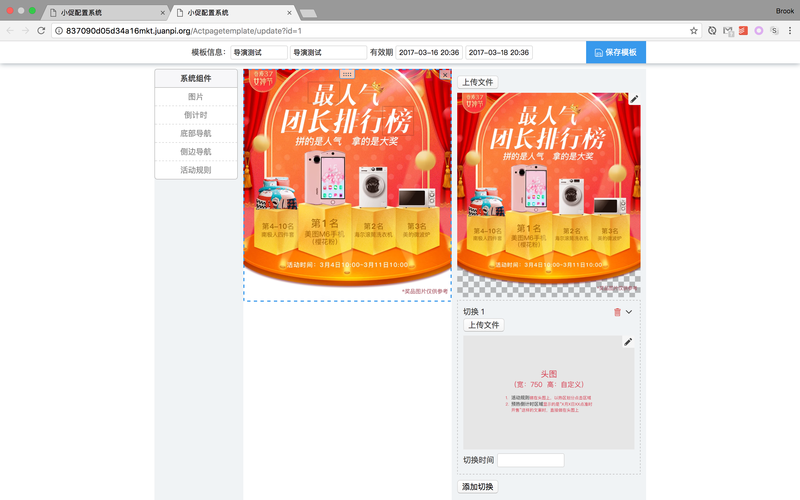Click the grey S extension icon
The height and width of the screenshot is (500, 800).
[774, 31]
